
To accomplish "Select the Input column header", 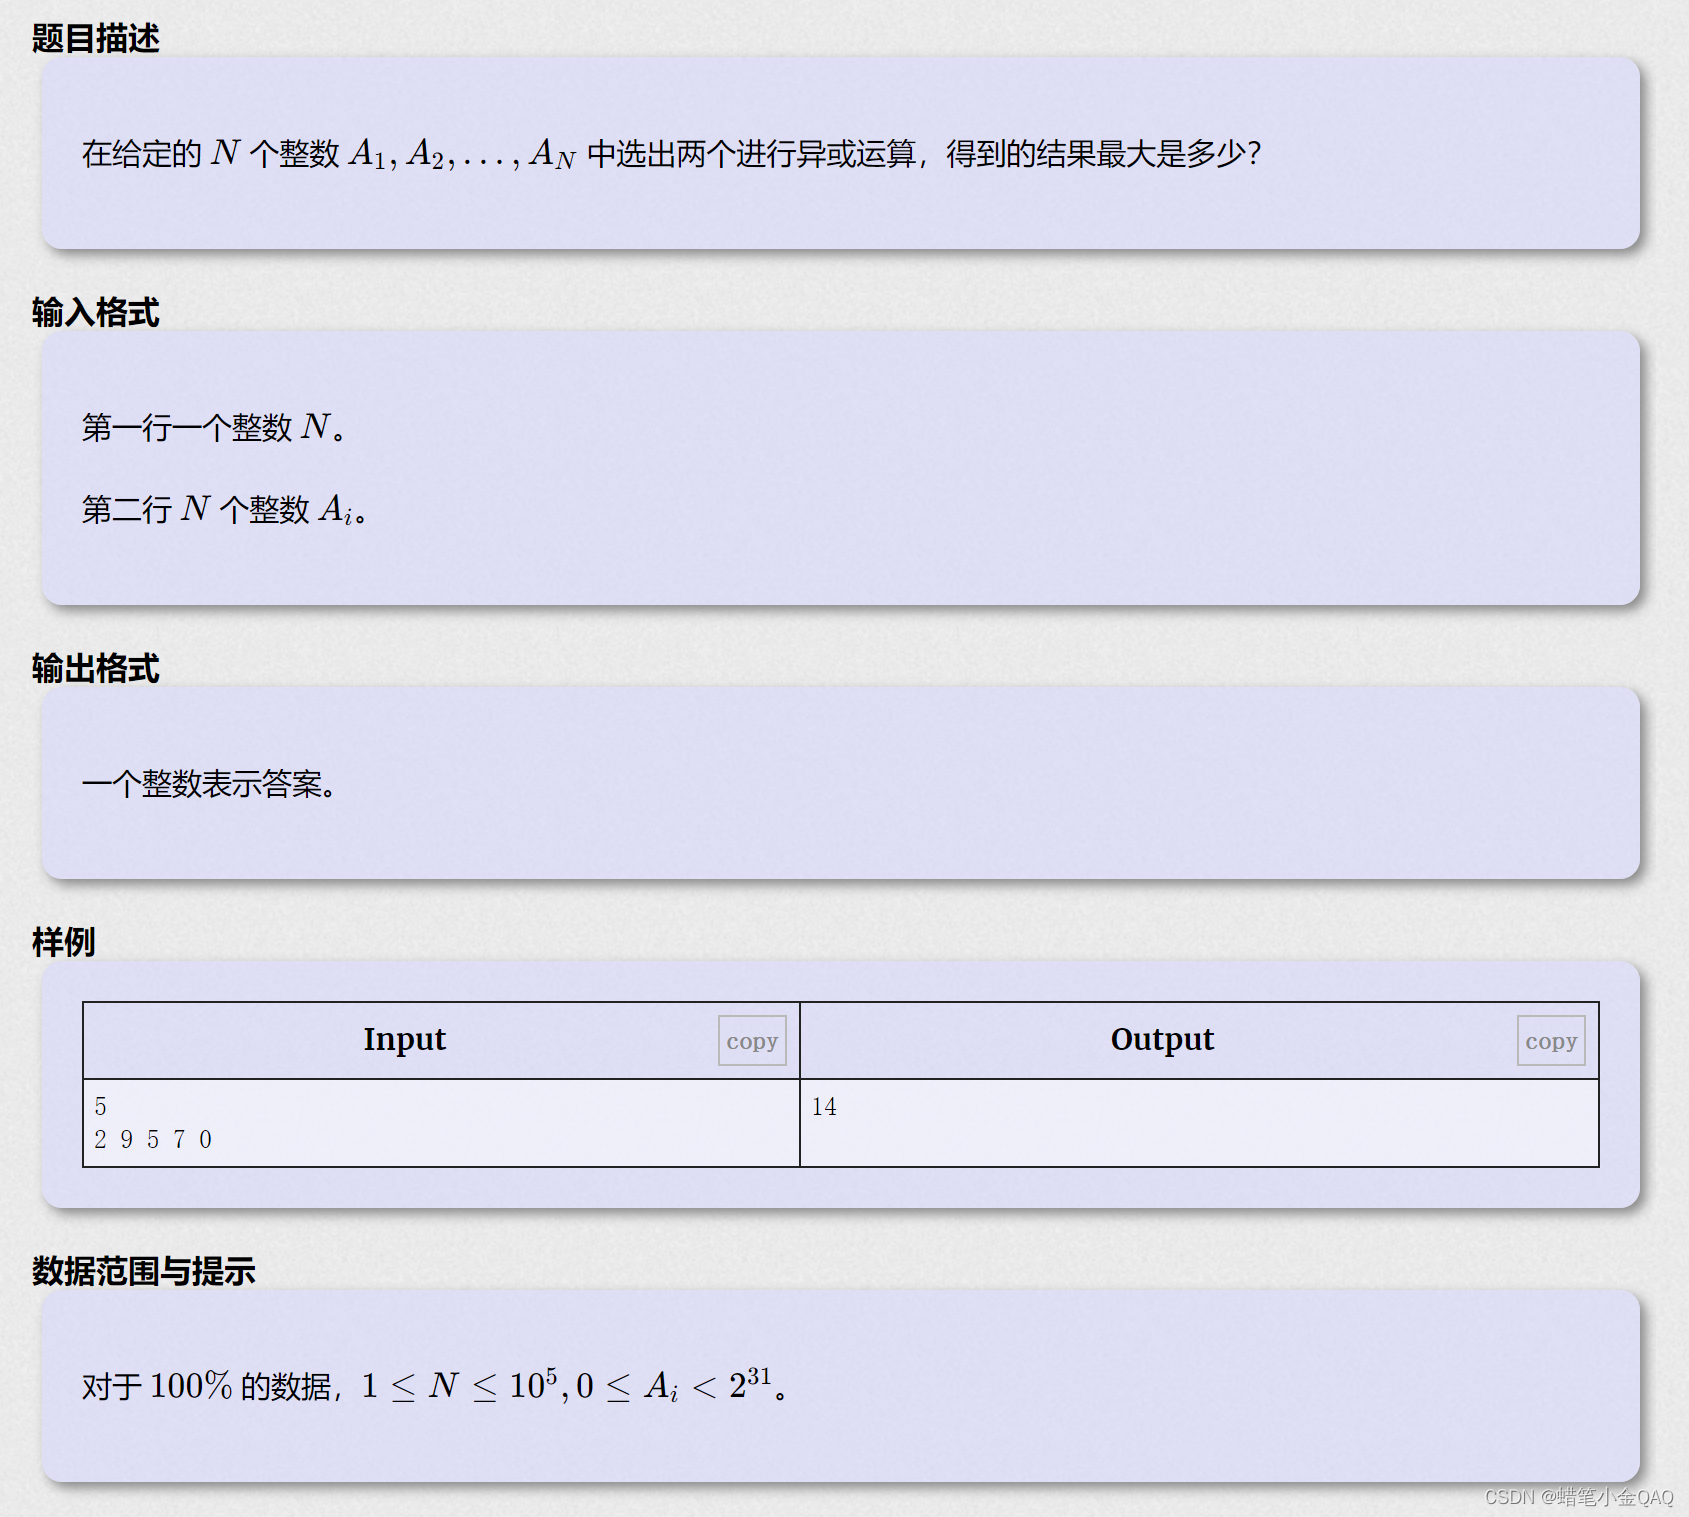I will (404, 1040).
